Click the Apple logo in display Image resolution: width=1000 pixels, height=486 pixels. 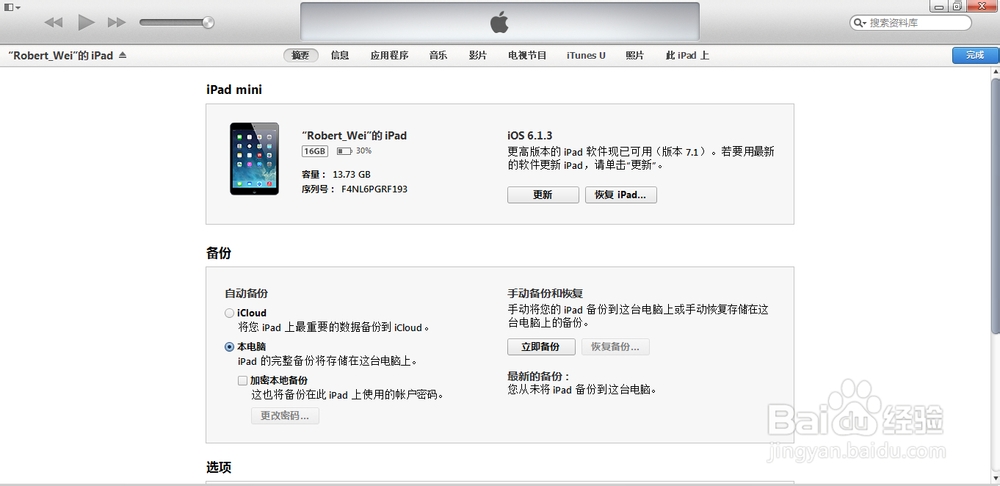pos(499,22)
